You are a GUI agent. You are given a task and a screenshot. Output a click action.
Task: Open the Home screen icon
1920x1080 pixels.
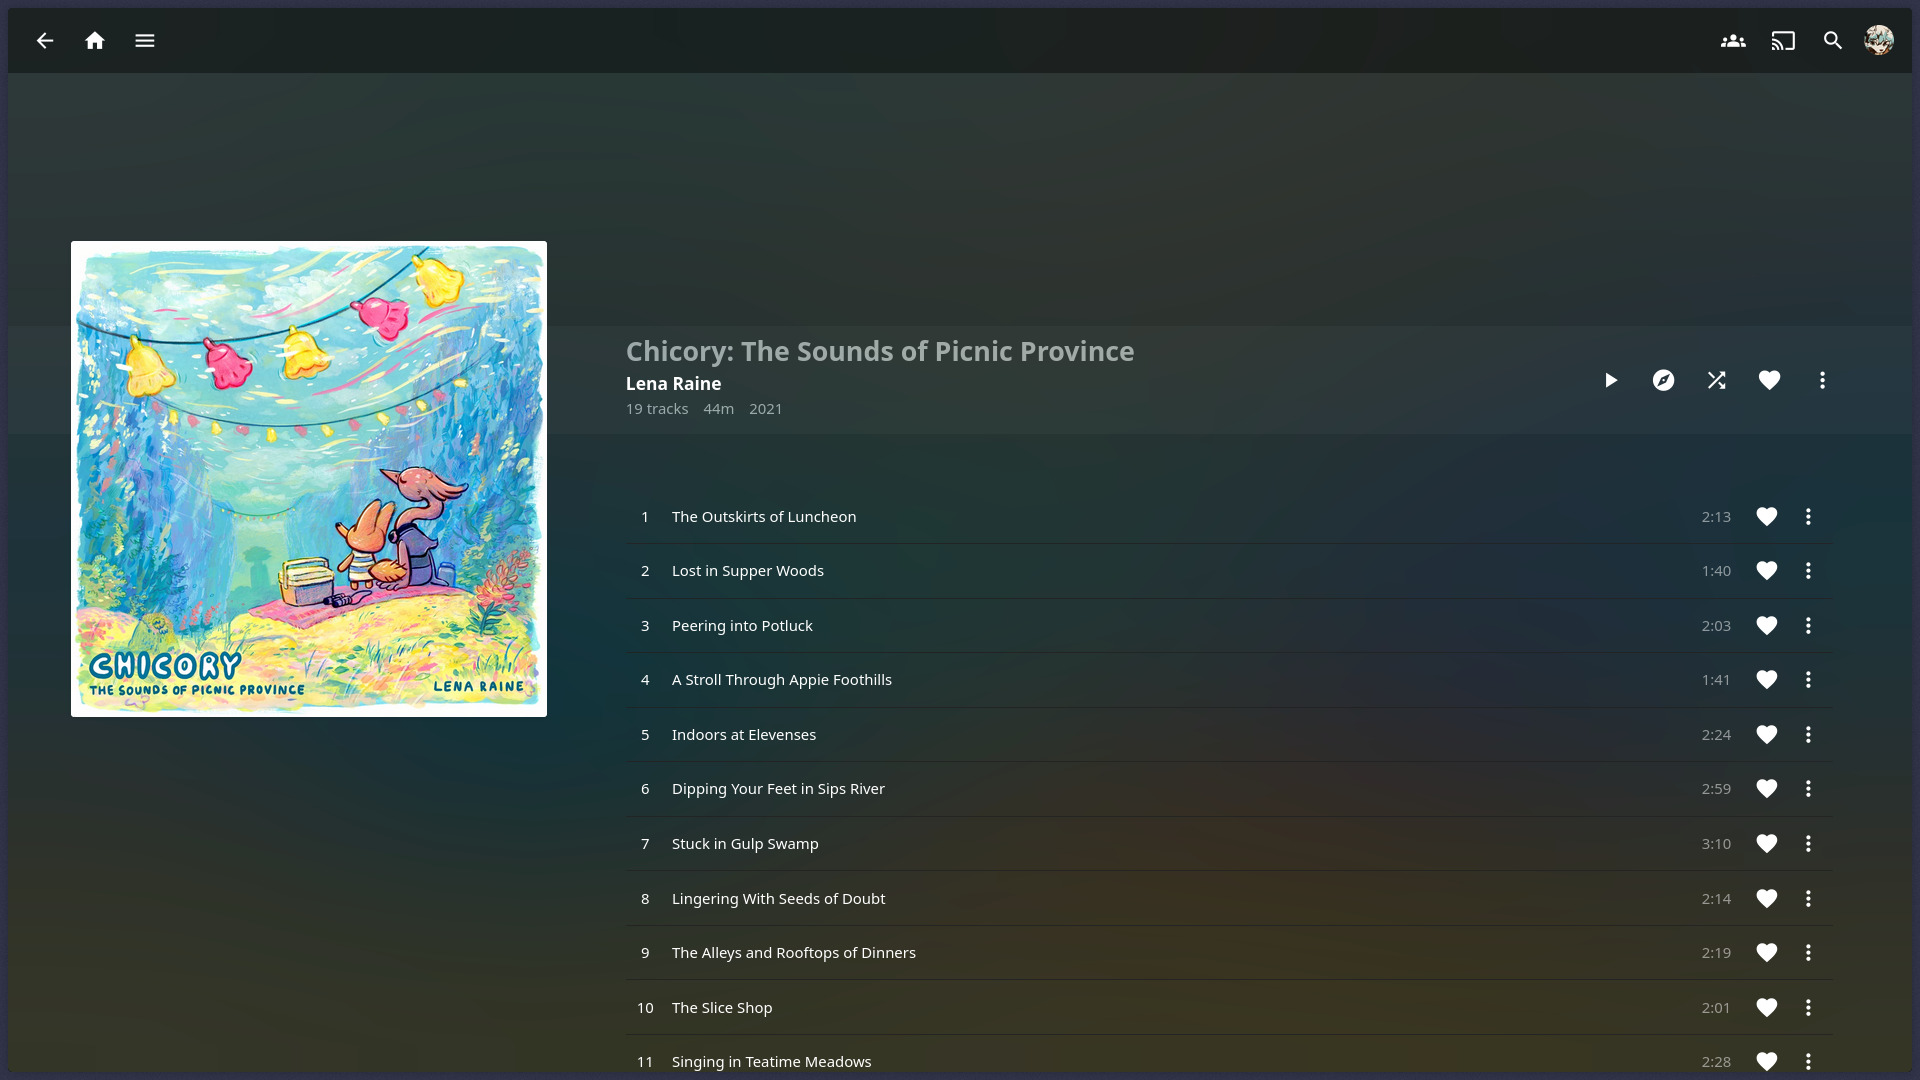pyautogui.click(x=95, y=41)
